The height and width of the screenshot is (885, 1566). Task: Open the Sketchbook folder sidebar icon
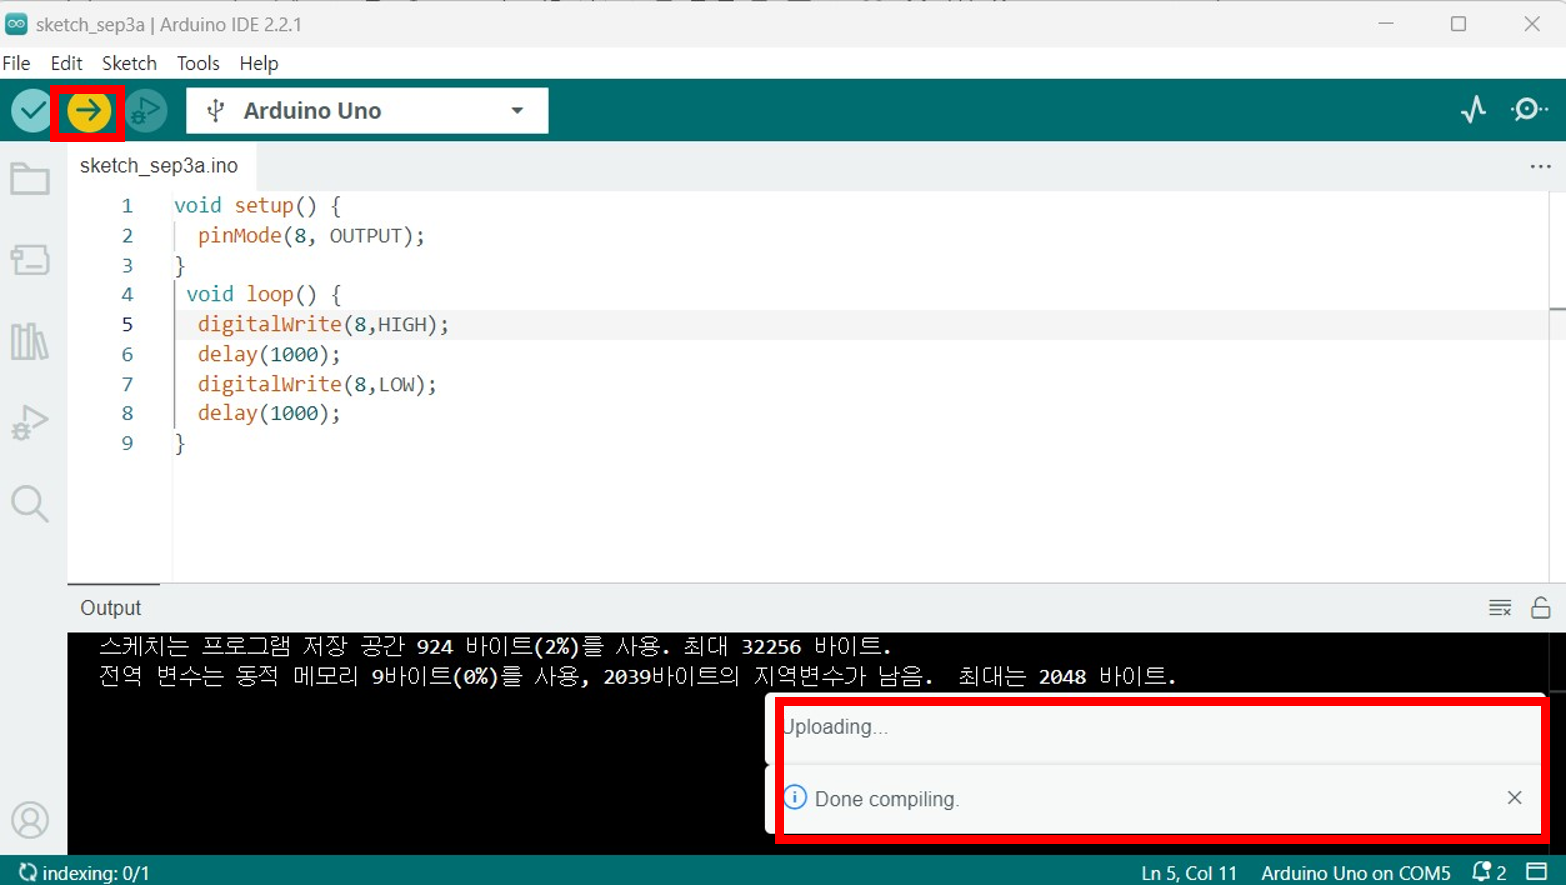(x=30, y=179)
